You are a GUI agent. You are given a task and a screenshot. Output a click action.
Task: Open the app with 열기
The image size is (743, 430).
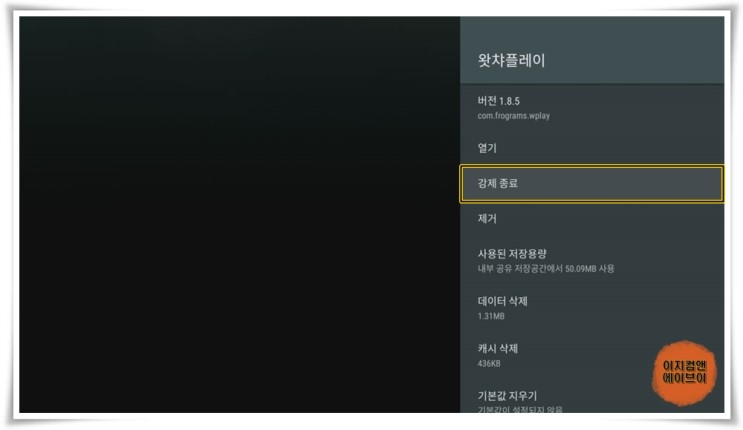pos(592,148)
